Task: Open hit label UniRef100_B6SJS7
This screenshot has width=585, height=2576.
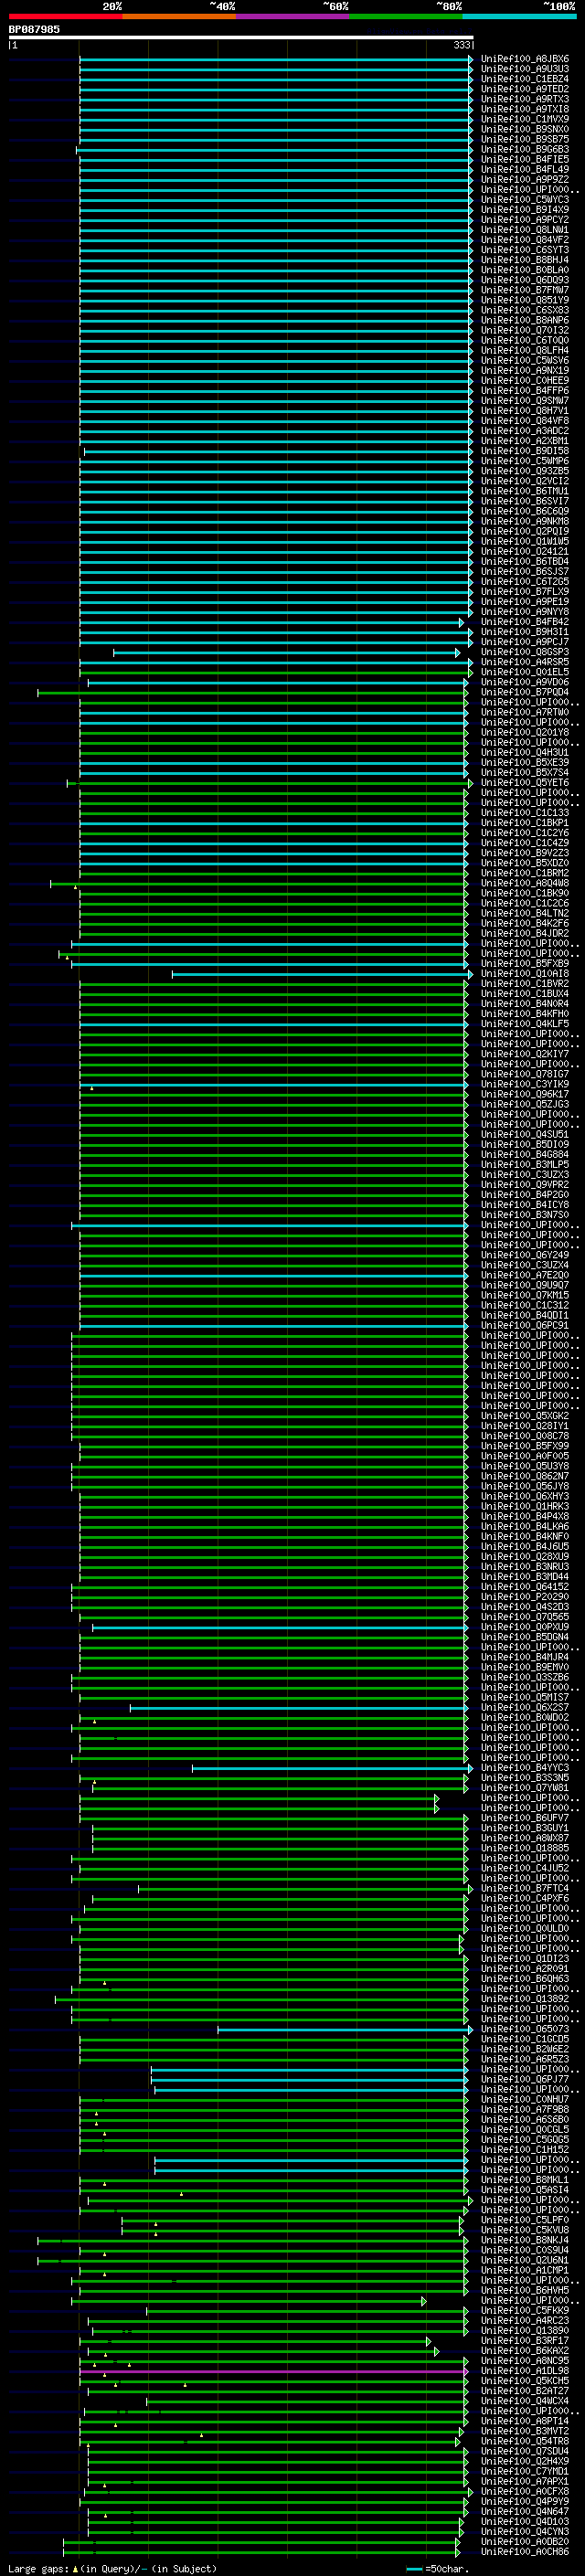Action: pos(525,572)
